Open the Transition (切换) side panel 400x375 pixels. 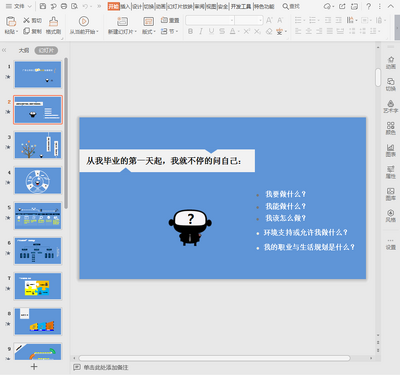[x=391, y=84]
